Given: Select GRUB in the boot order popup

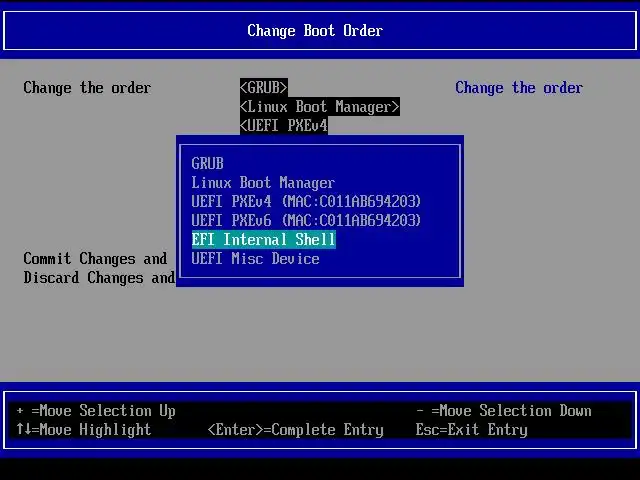Looking at the screenshot, I should 207,164.
